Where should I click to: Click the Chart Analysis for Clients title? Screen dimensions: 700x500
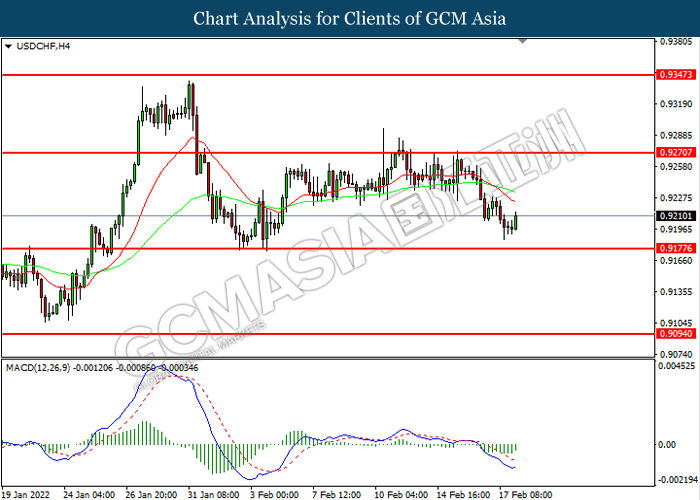coord(350,18)
